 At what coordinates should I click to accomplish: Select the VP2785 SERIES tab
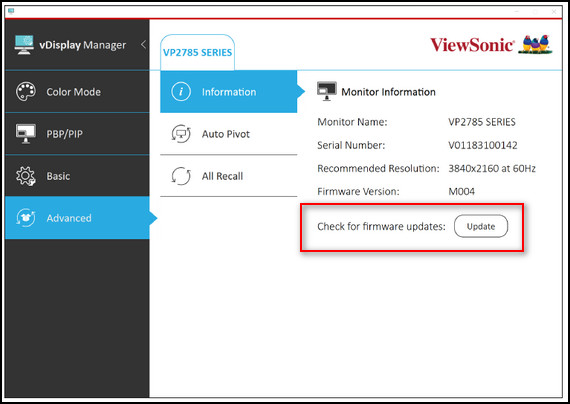click(197, 52)
